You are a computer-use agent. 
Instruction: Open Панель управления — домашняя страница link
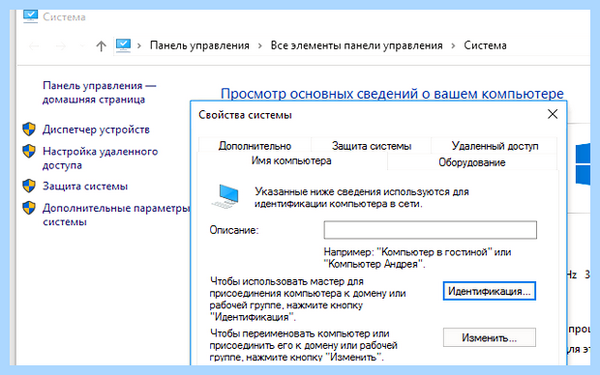click(x=99, y=92)
